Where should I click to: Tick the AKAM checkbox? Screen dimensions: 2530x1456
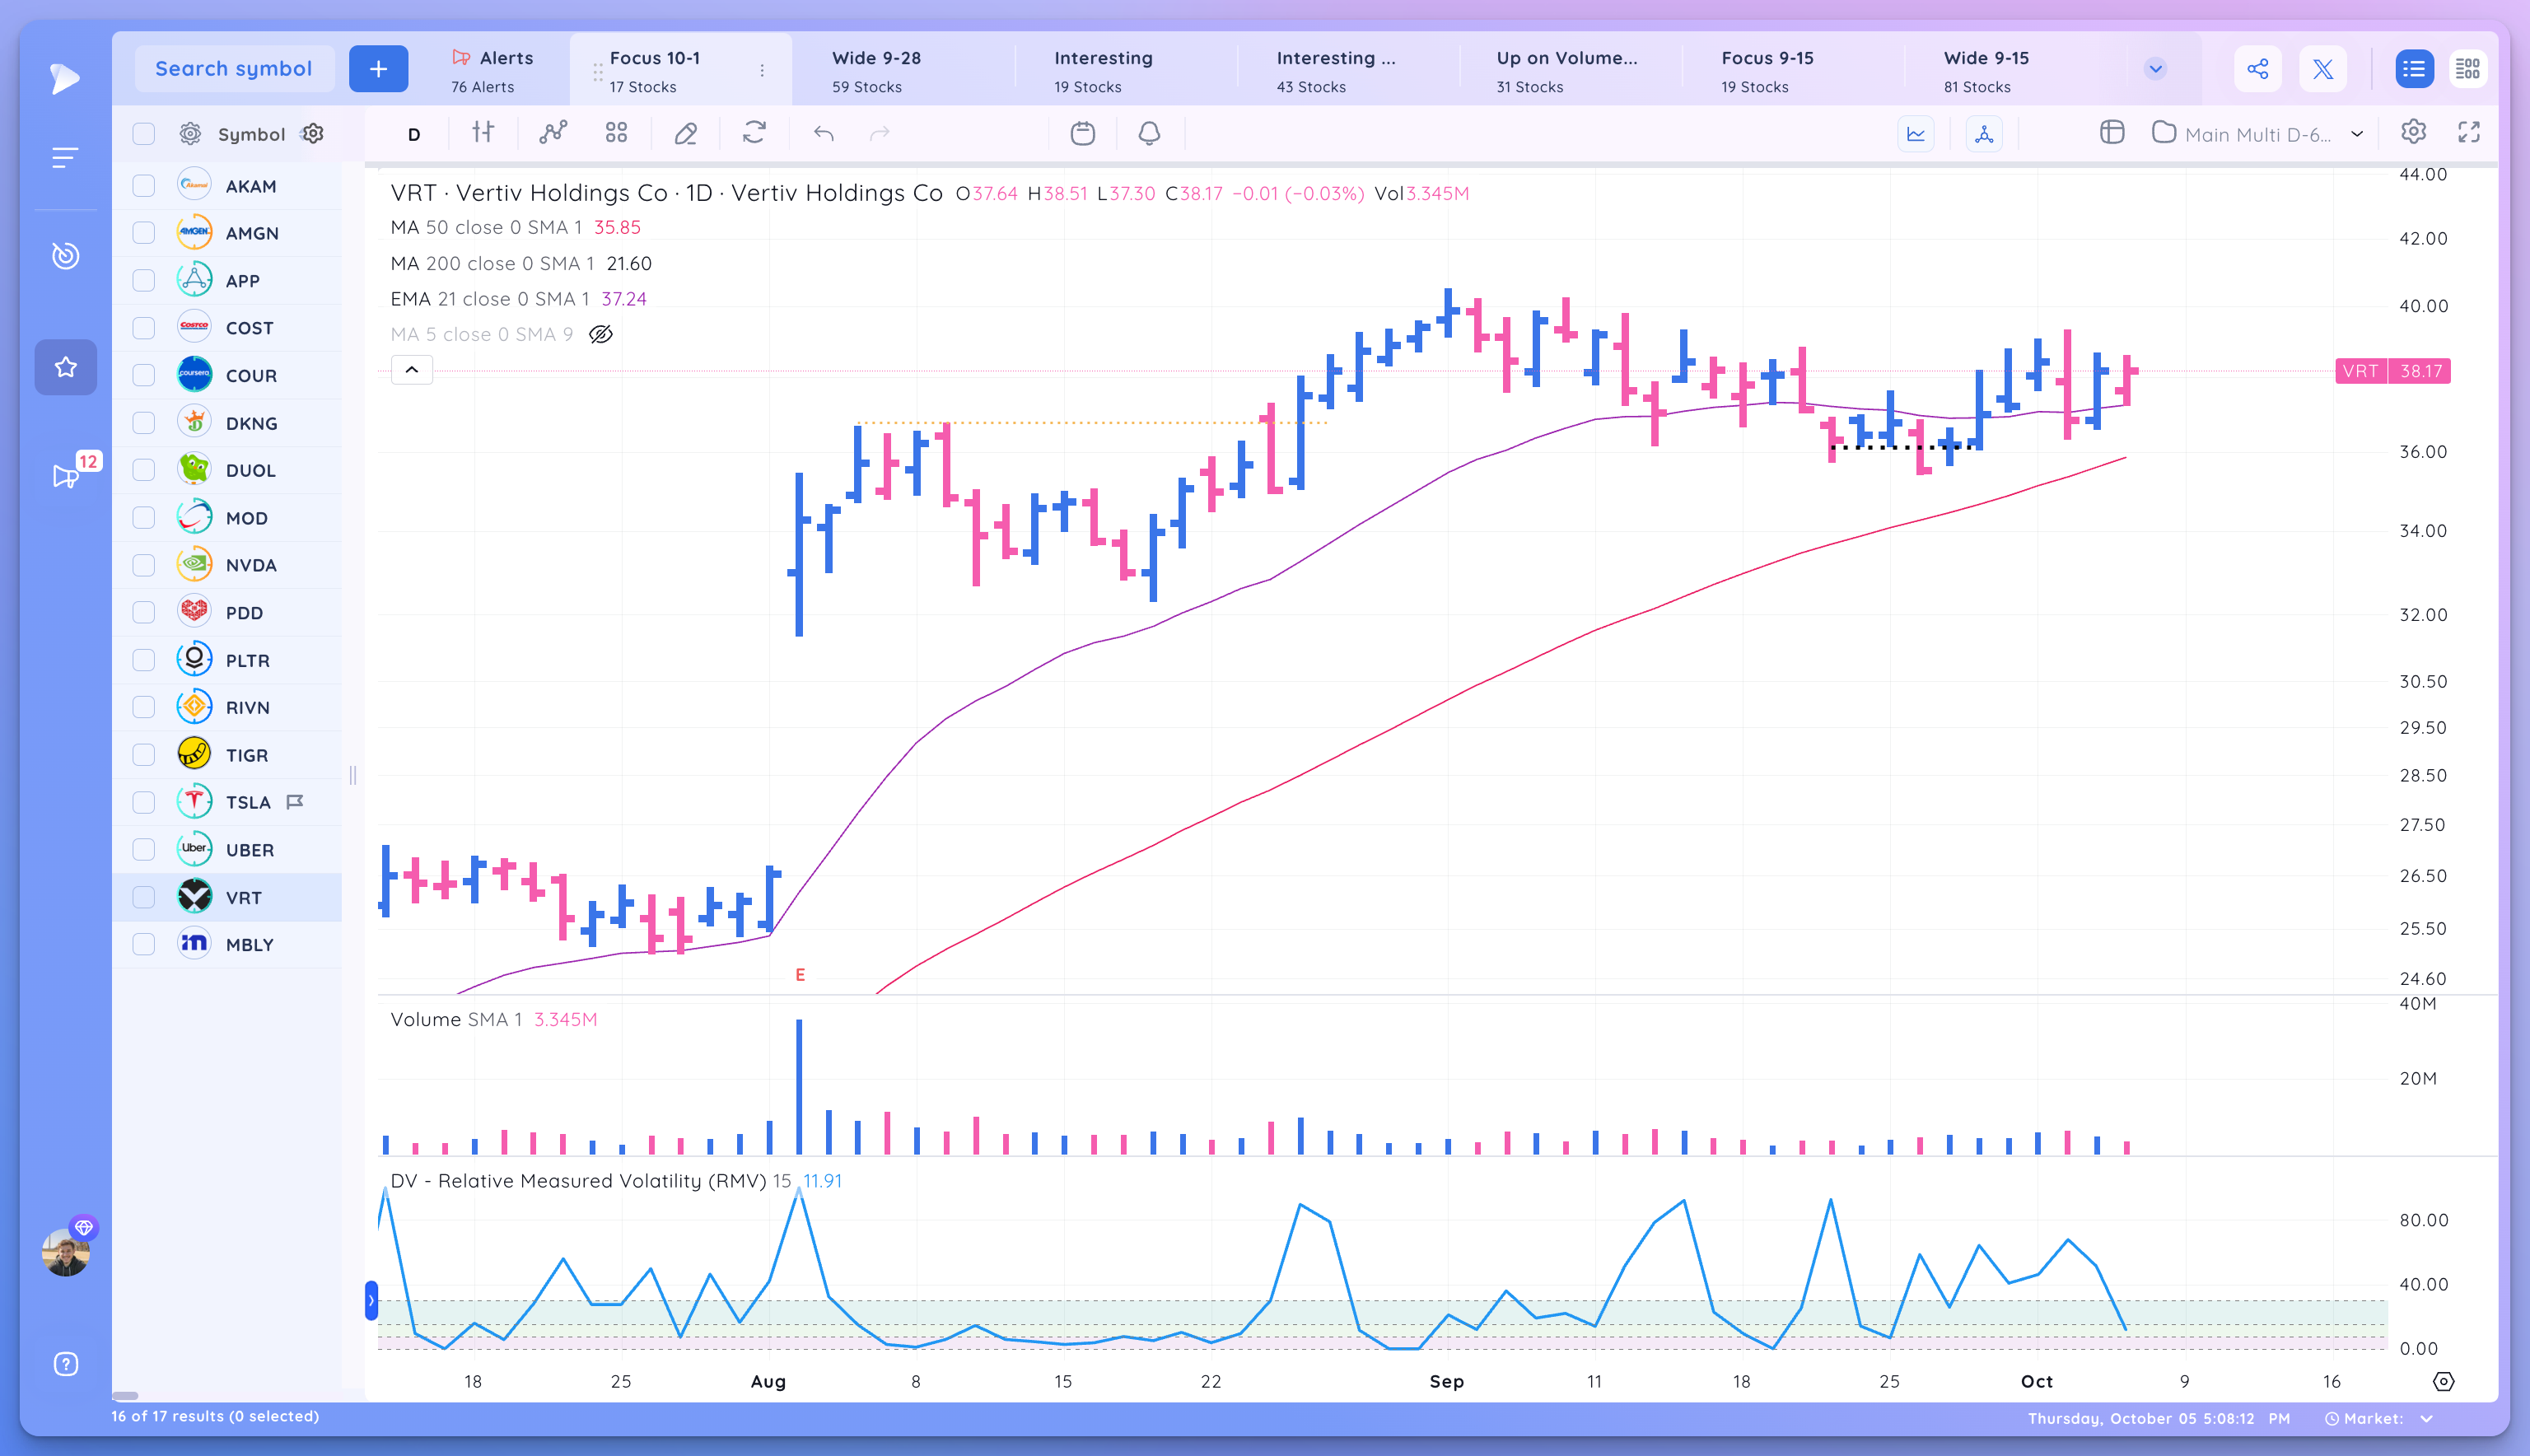[x=144, y=186]
